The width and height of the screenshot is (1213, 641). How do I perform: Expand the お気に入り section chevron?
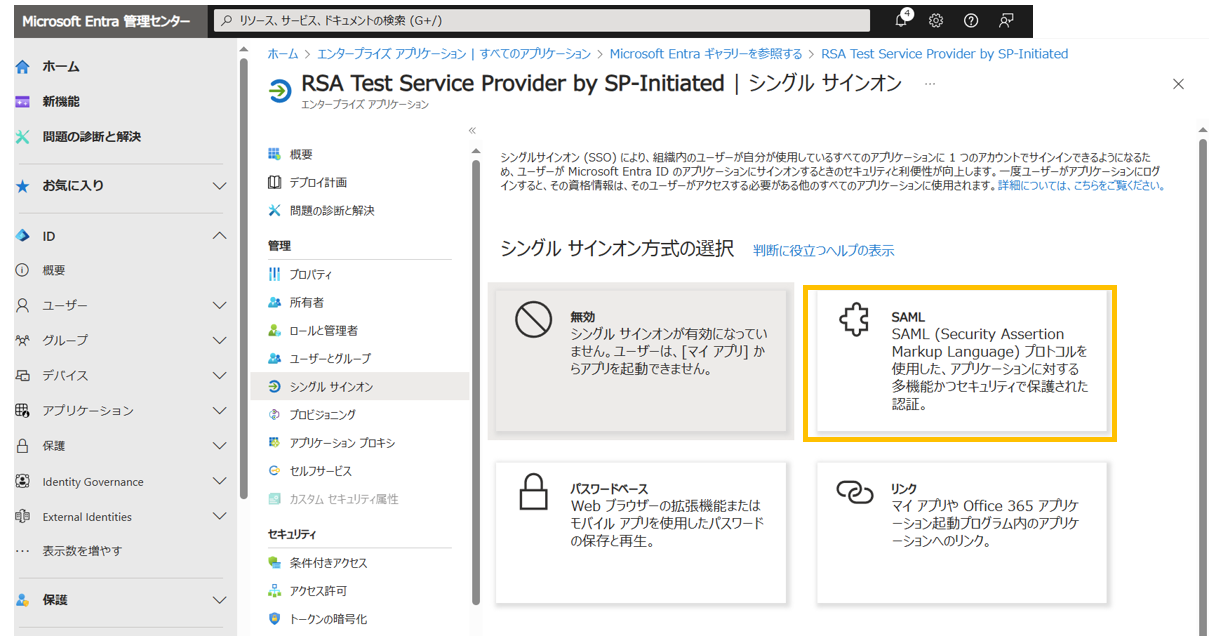[220, 186]
